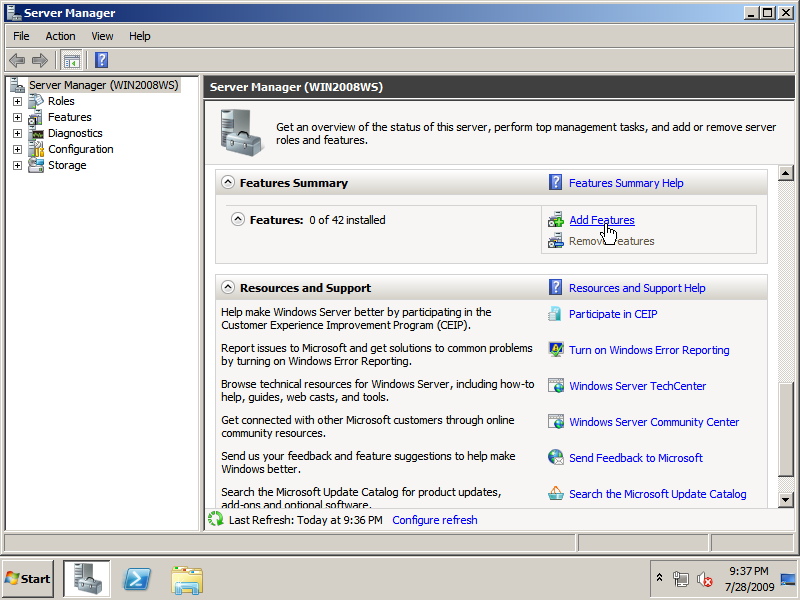Expand the Features tree node

pos(17,117)
